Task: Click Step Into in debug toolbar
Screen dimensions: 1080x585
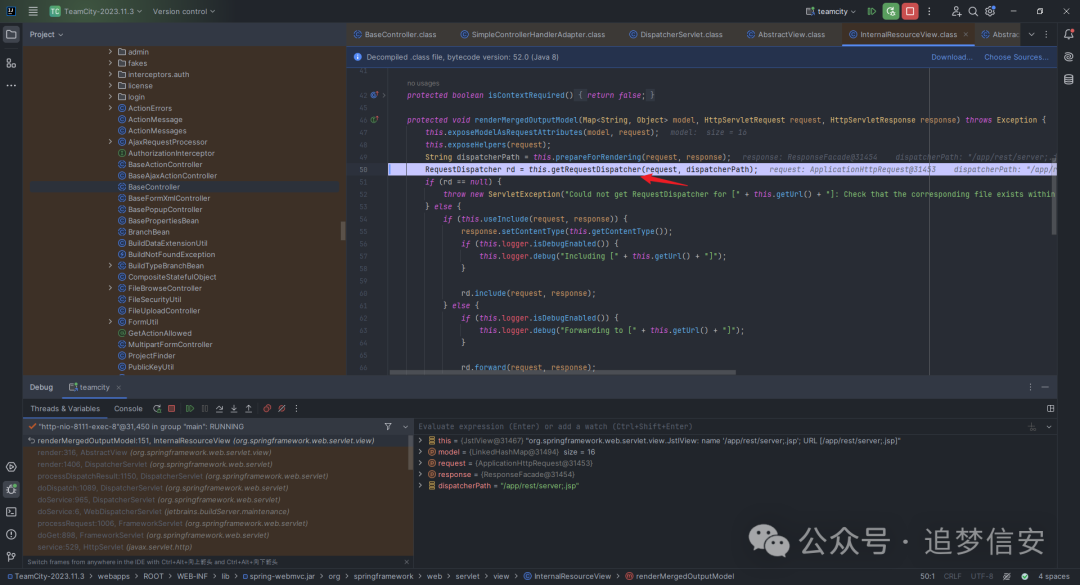Action: pos(234,409)
